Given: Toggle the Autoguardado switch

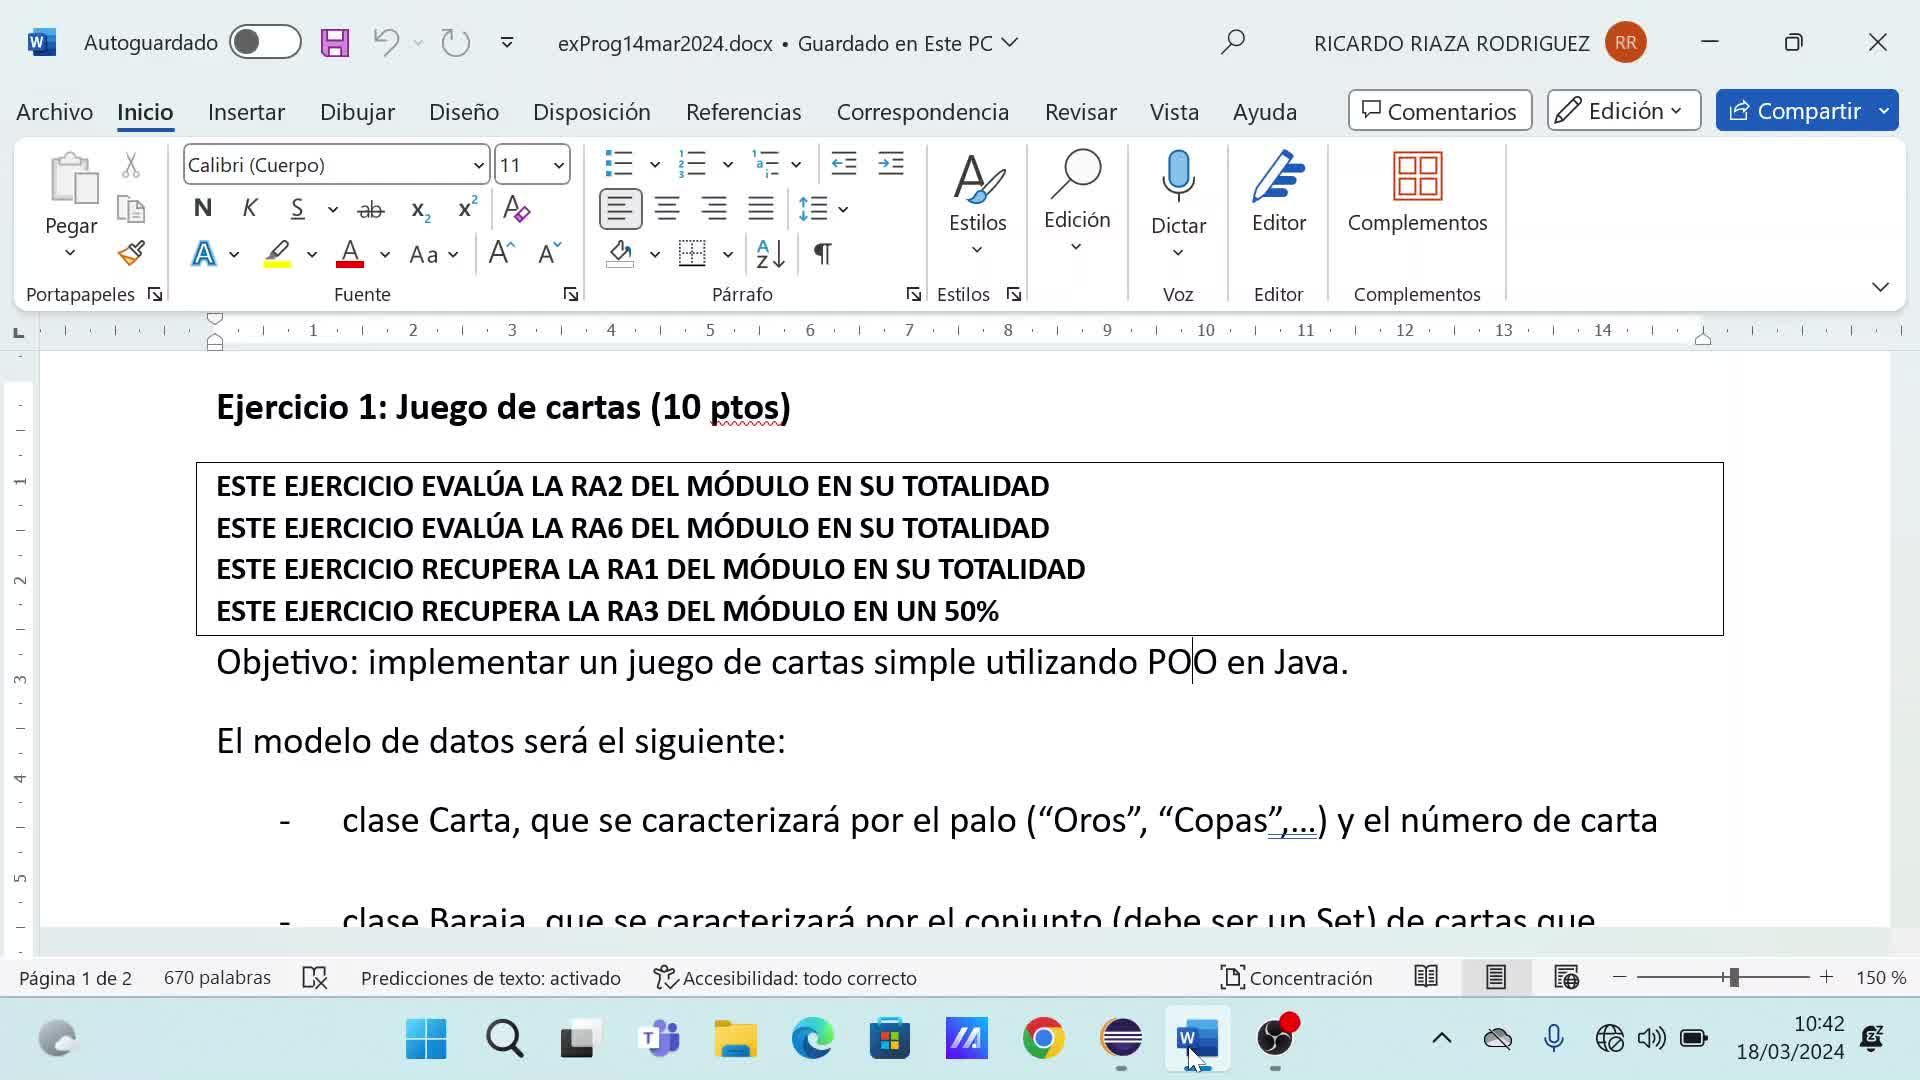Looking at the screenshot, I should 264,43.
